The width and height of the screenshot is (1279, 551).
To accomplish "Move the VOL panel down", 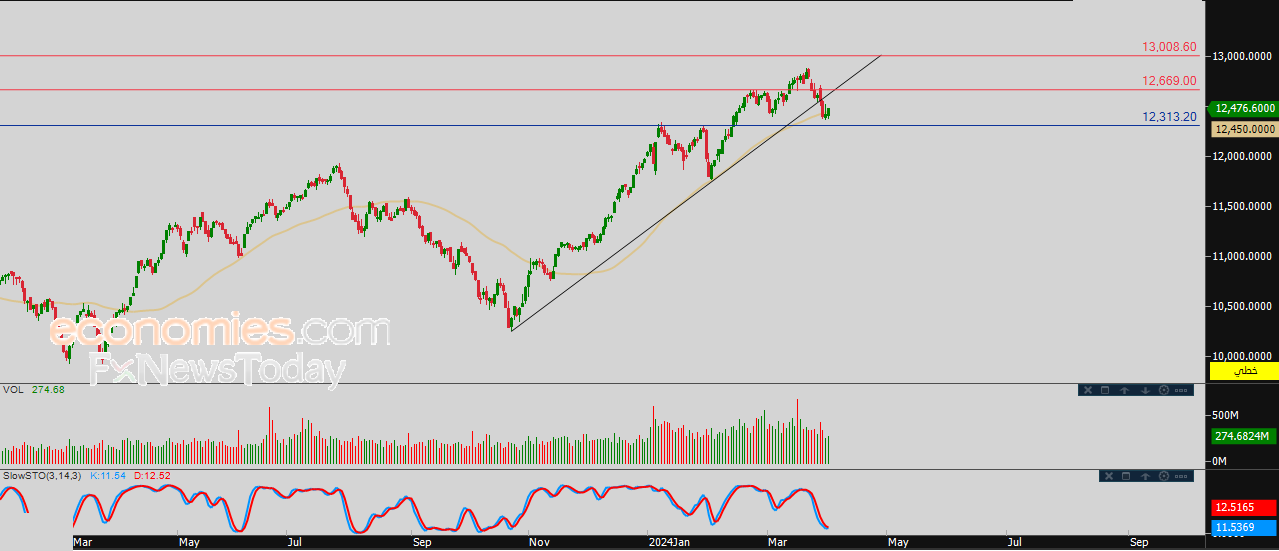I will pos(1145,390).
